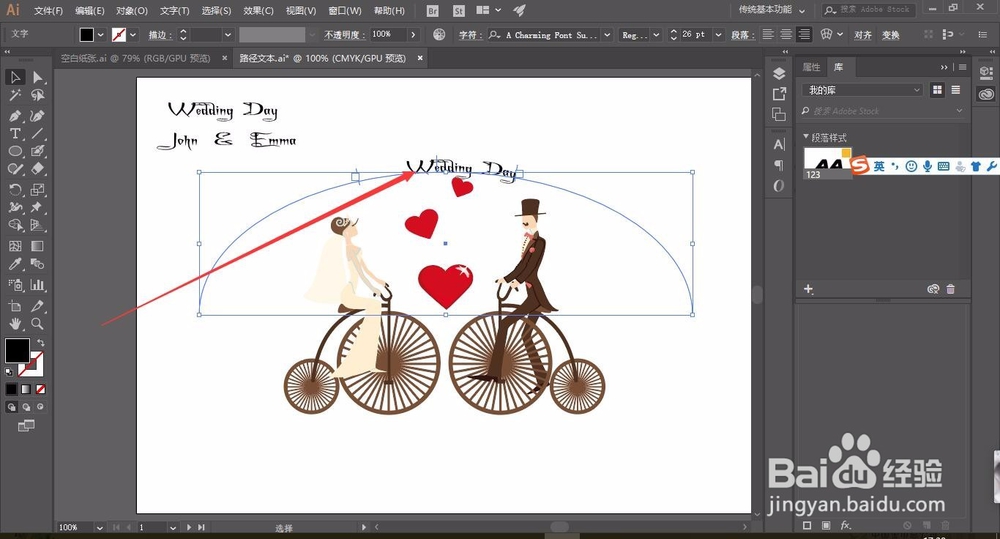
Task: Open the 传统基本功能 workspace dropdown
Action: [772, 10]
